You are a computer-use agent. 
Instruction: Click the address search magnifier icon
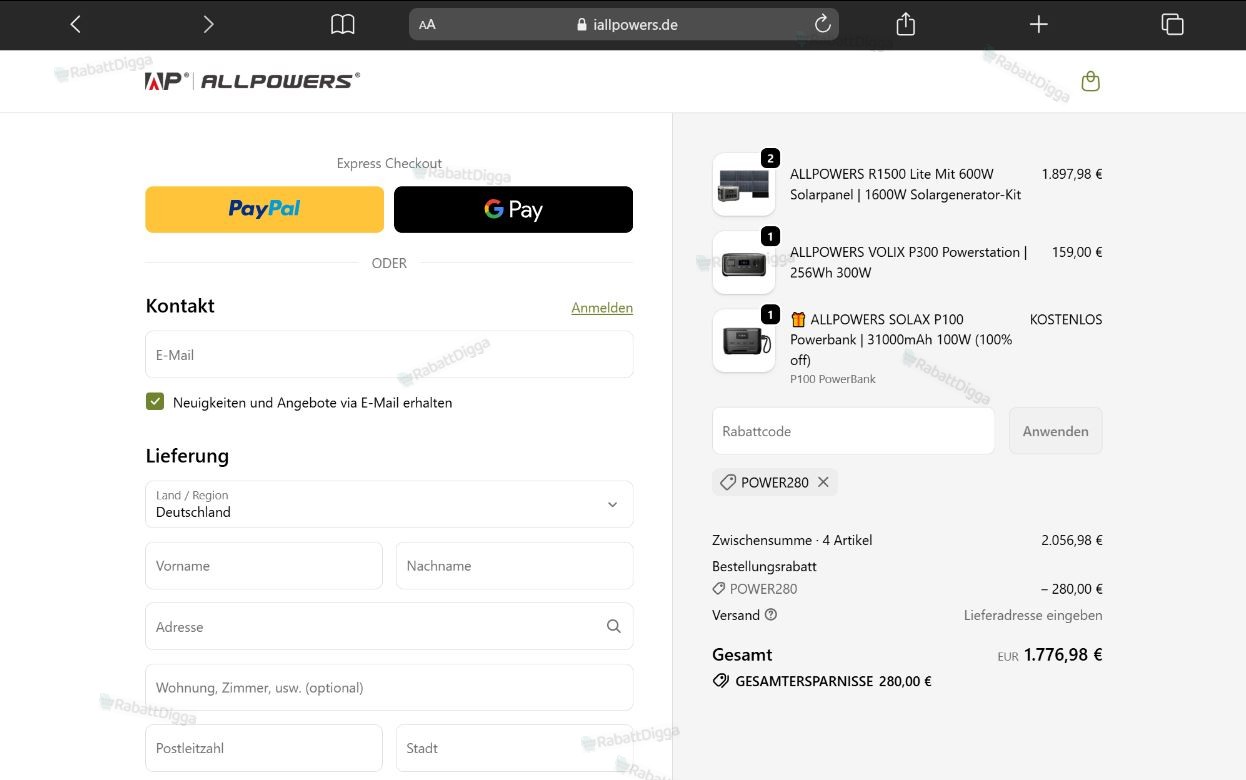[613, 626]
